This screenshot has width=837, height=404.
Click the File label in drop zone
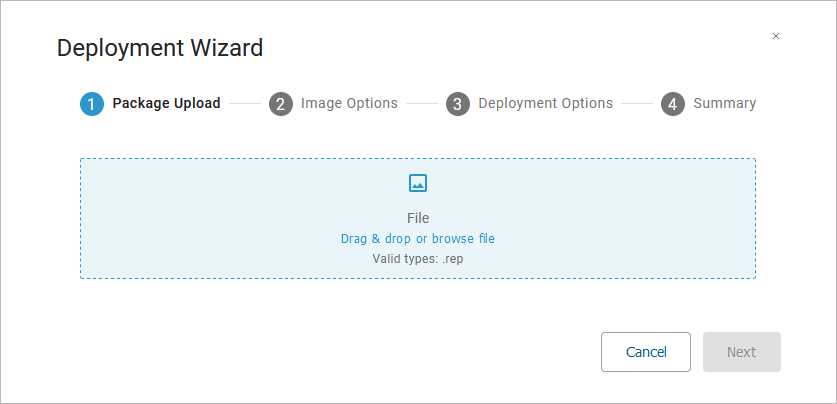tap(418, 218)
